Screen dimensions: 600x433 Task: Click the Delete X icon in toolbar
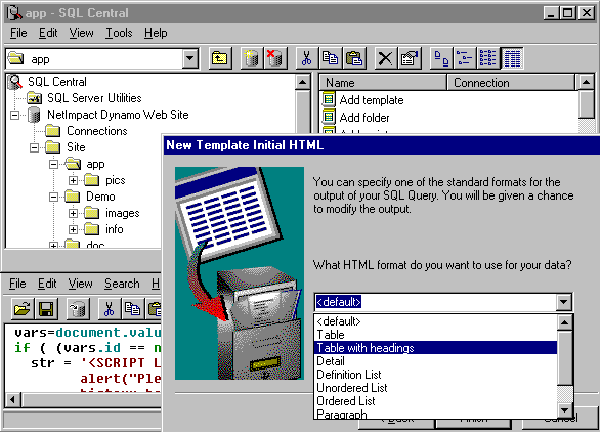385,59
